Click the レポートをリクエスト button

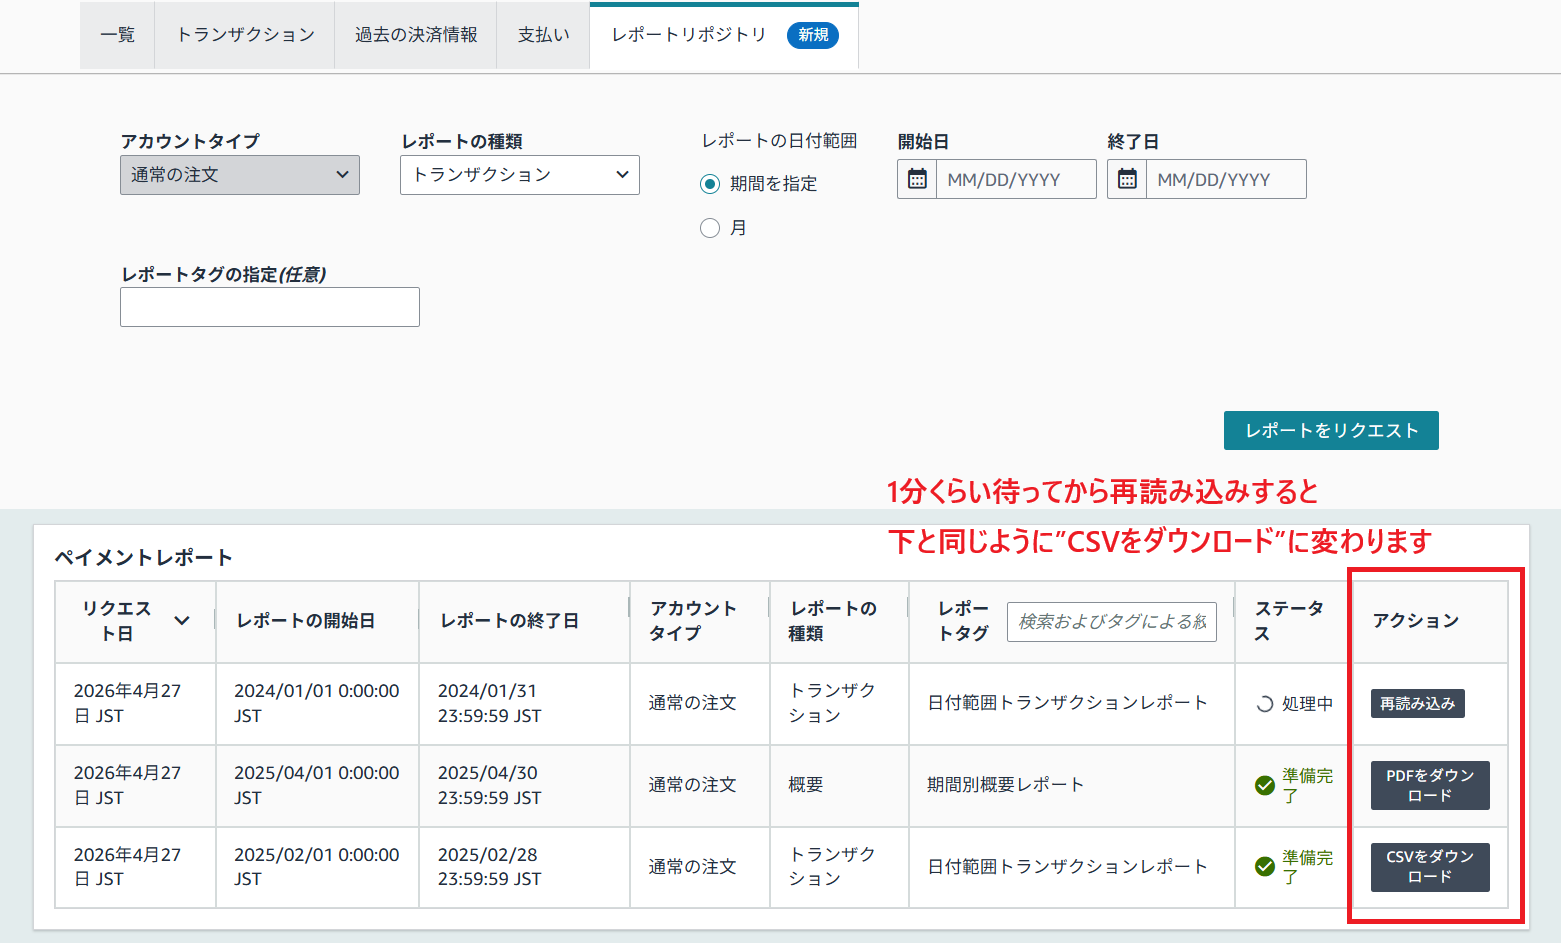click(x=1330, y=430)
